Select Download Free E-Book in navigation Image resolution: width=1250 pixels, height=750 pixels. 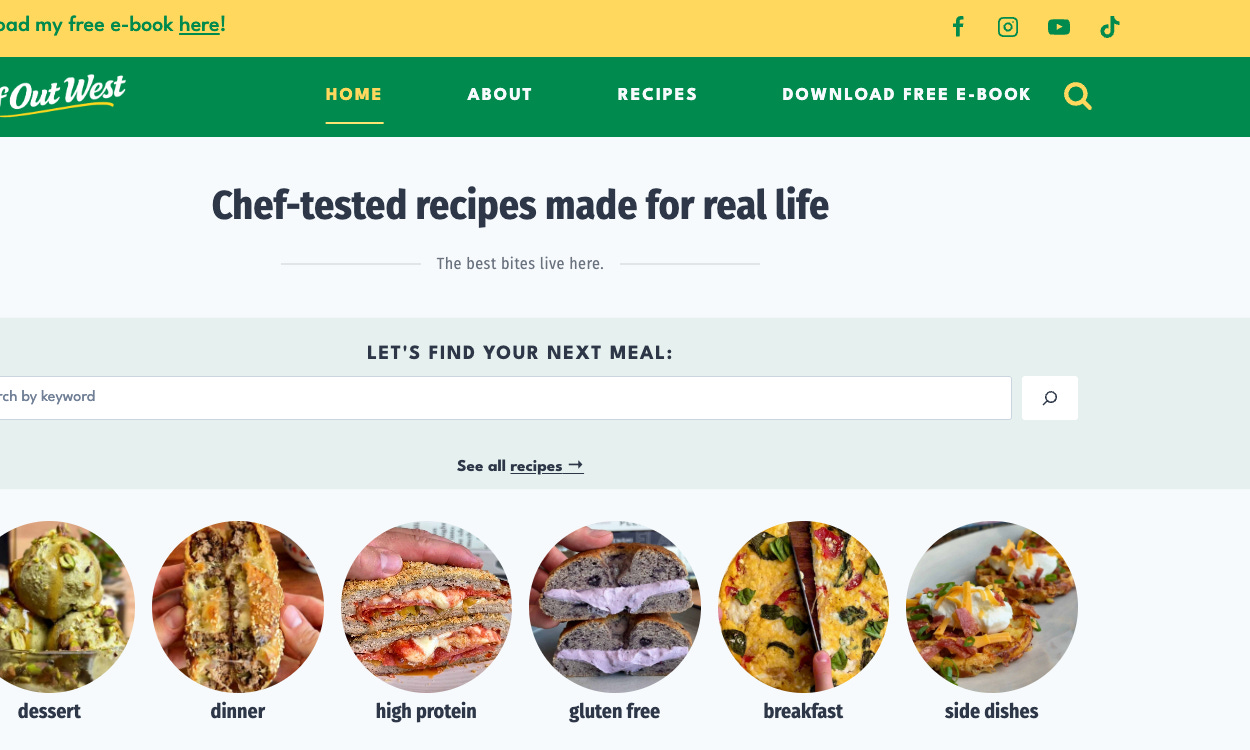point(906,94)
